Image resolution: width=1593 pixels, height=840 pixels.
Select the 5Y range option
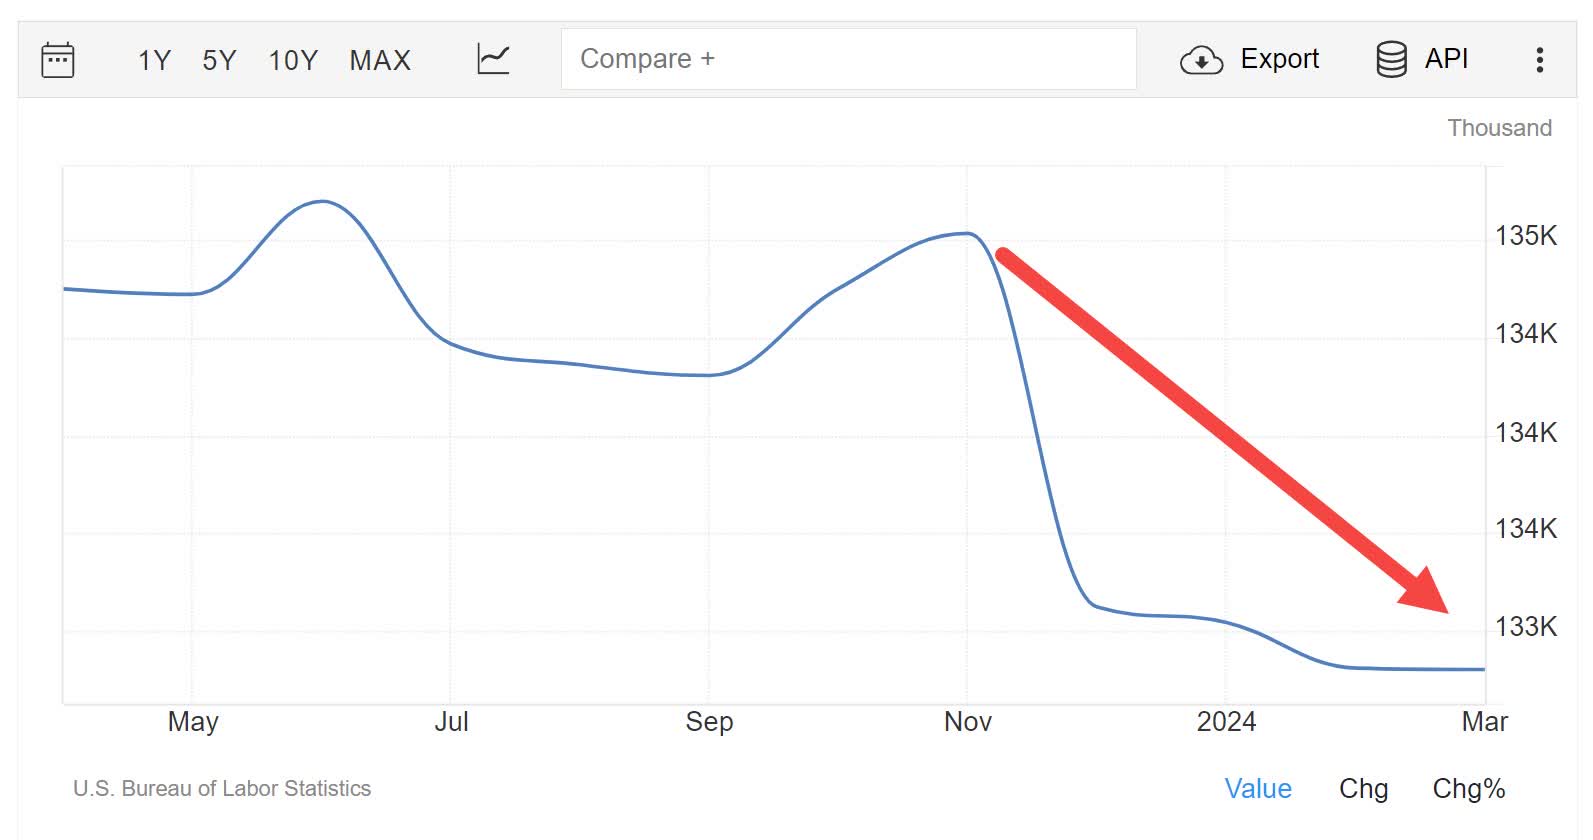219,60
